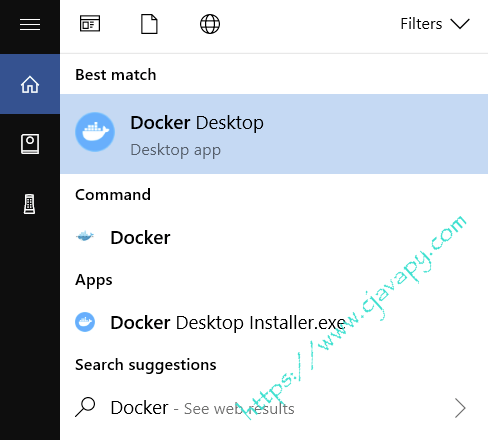Click the Docker Desktop whale icon
The width and height of the screenshot is (488, 440).
coord(95,132)
